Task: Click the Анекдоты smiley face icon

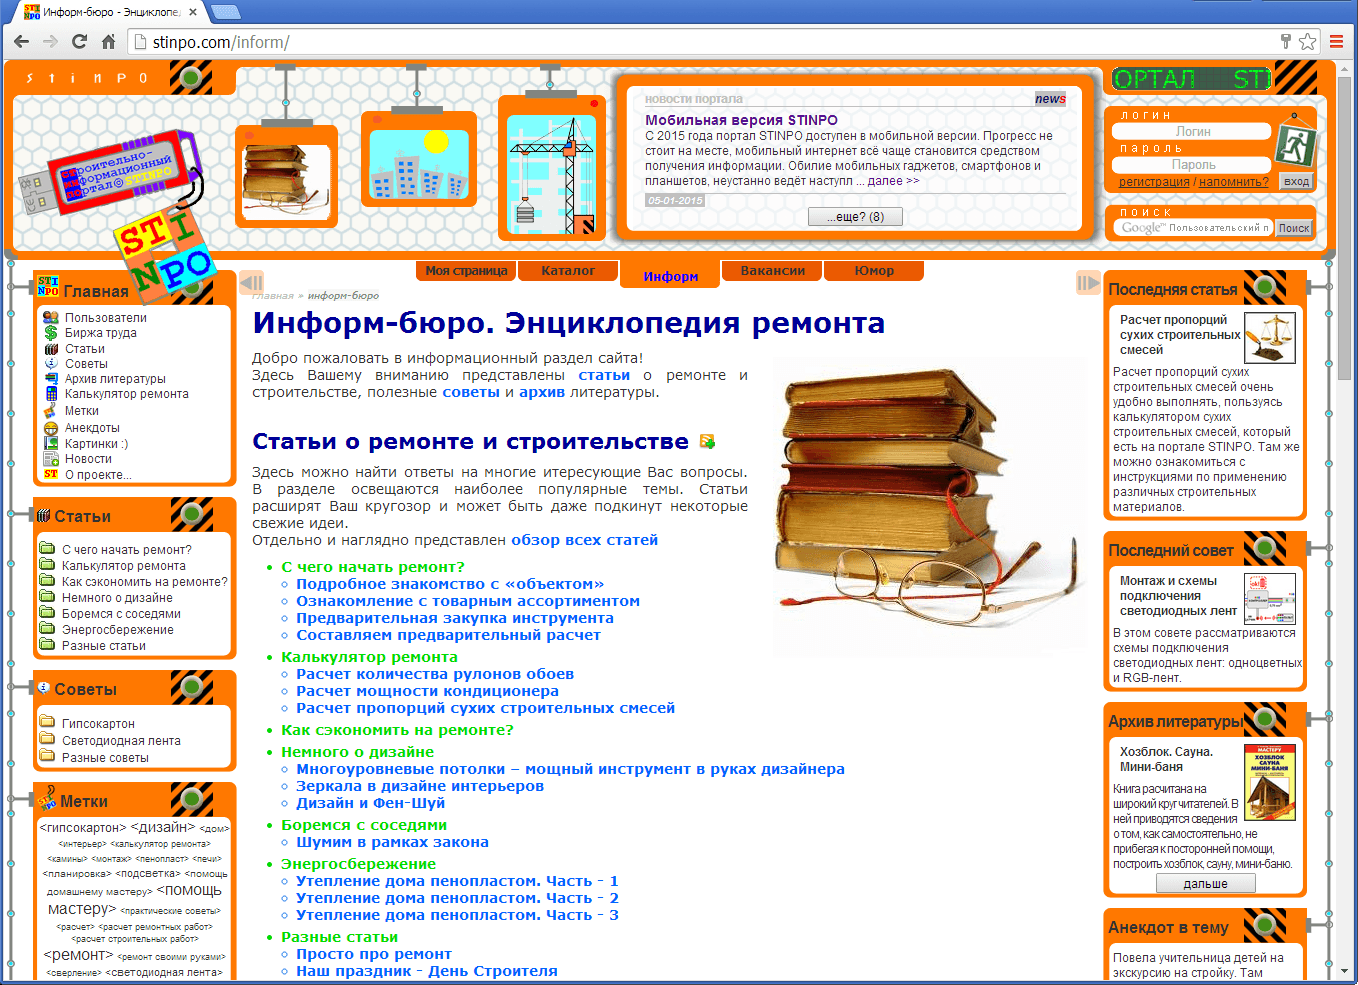Action: tap(51, 428)
